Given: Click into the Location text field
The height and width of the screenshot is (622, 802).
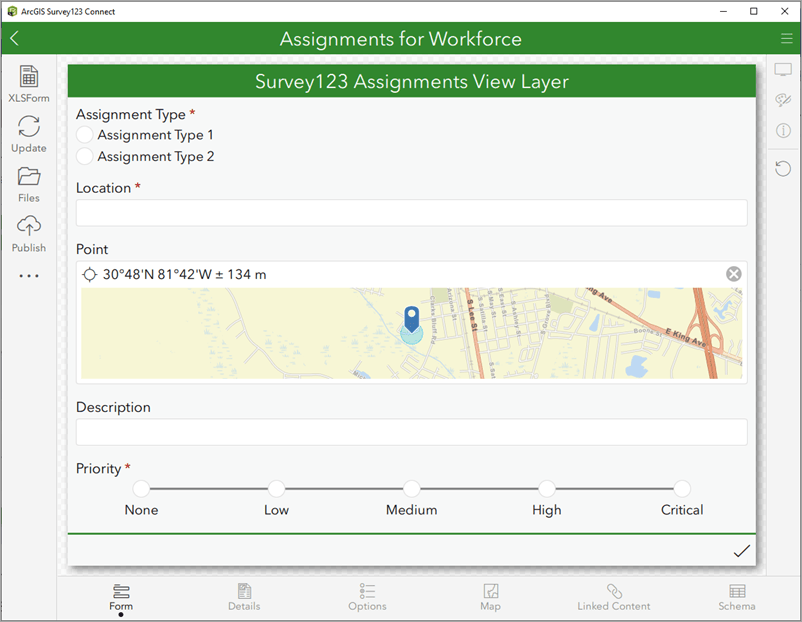Looking at the screenshot, I should 412,213.
